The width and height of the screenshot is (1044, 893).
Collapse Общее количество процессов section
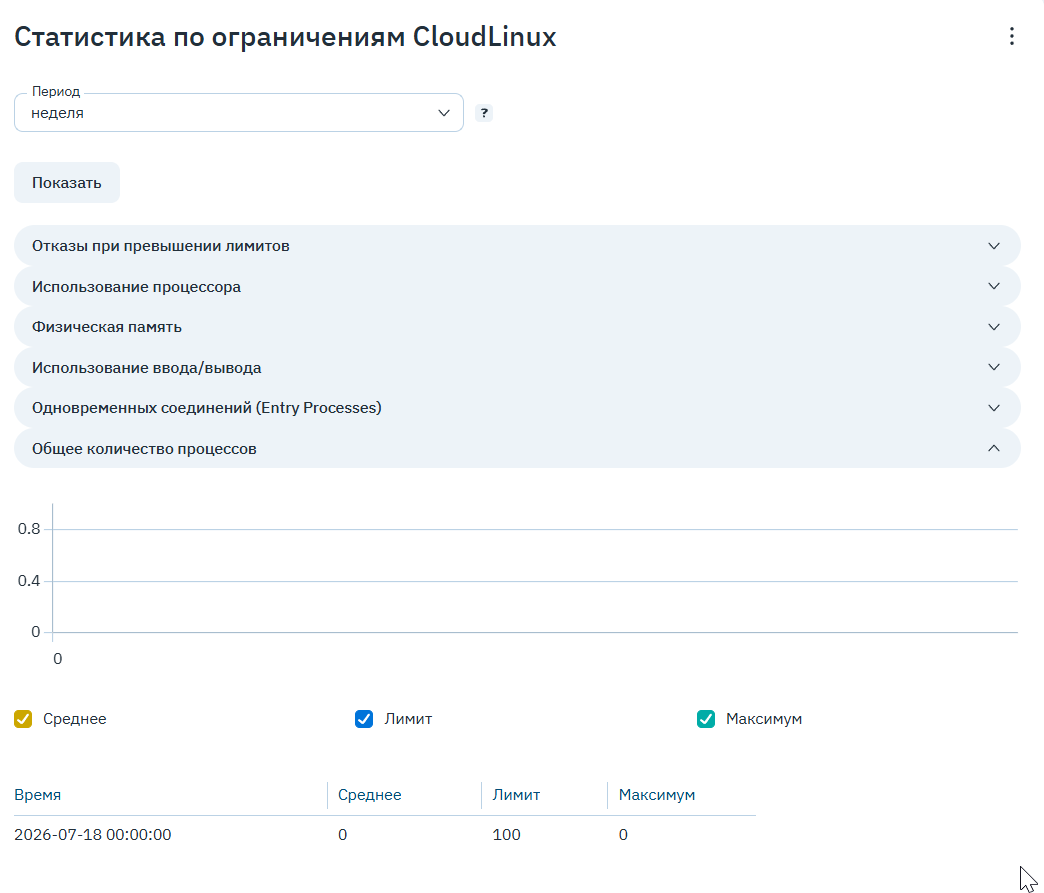517,448
